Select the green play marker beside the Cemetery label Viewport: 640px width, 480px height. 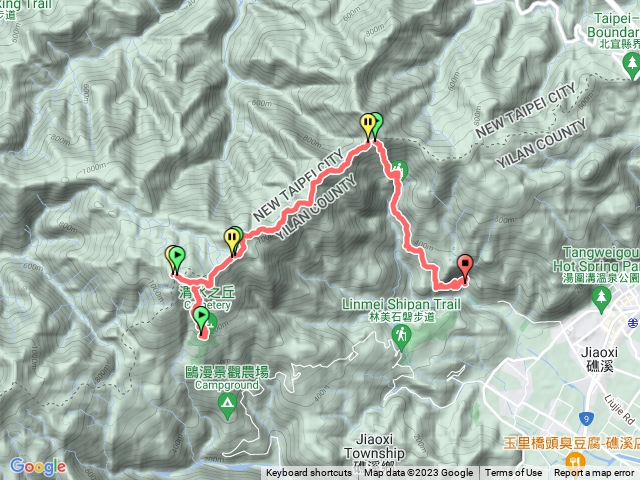(x=177, y=260)
